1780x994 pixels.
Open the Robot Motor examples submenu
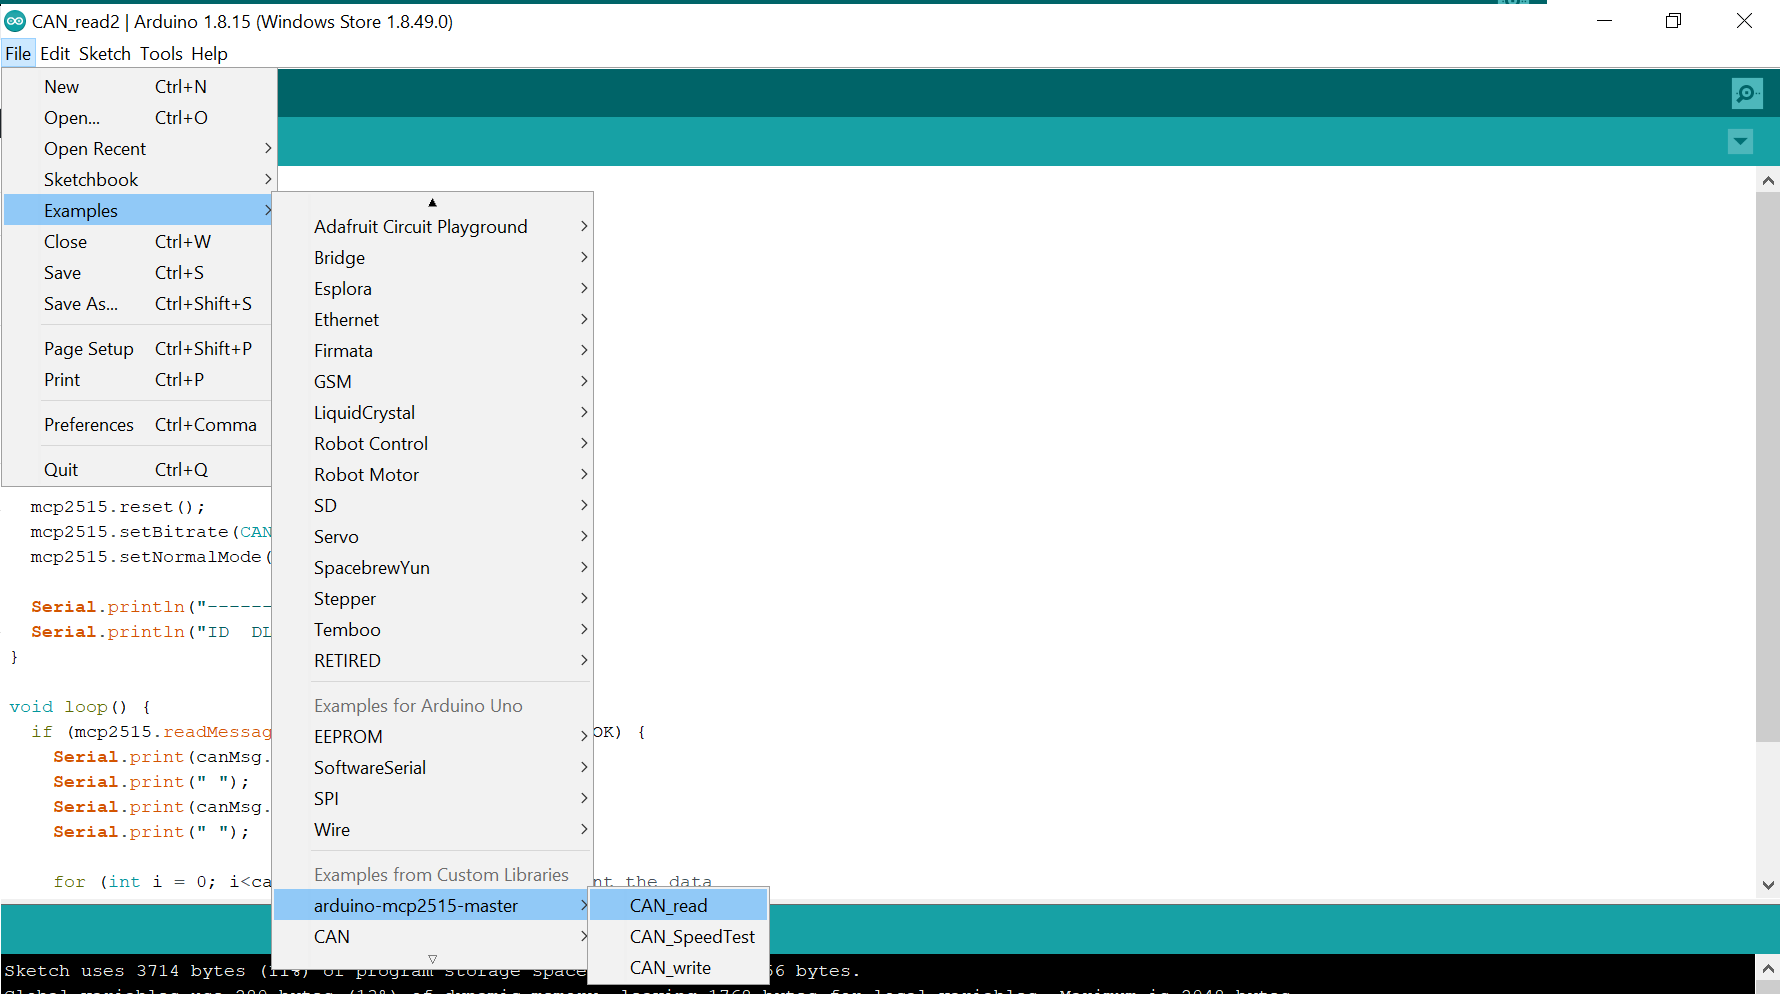point(433,475)
